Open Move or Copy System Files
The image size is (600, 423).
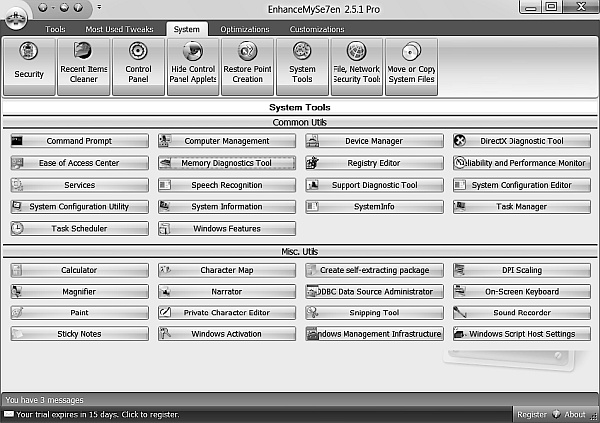click(411, 66)
